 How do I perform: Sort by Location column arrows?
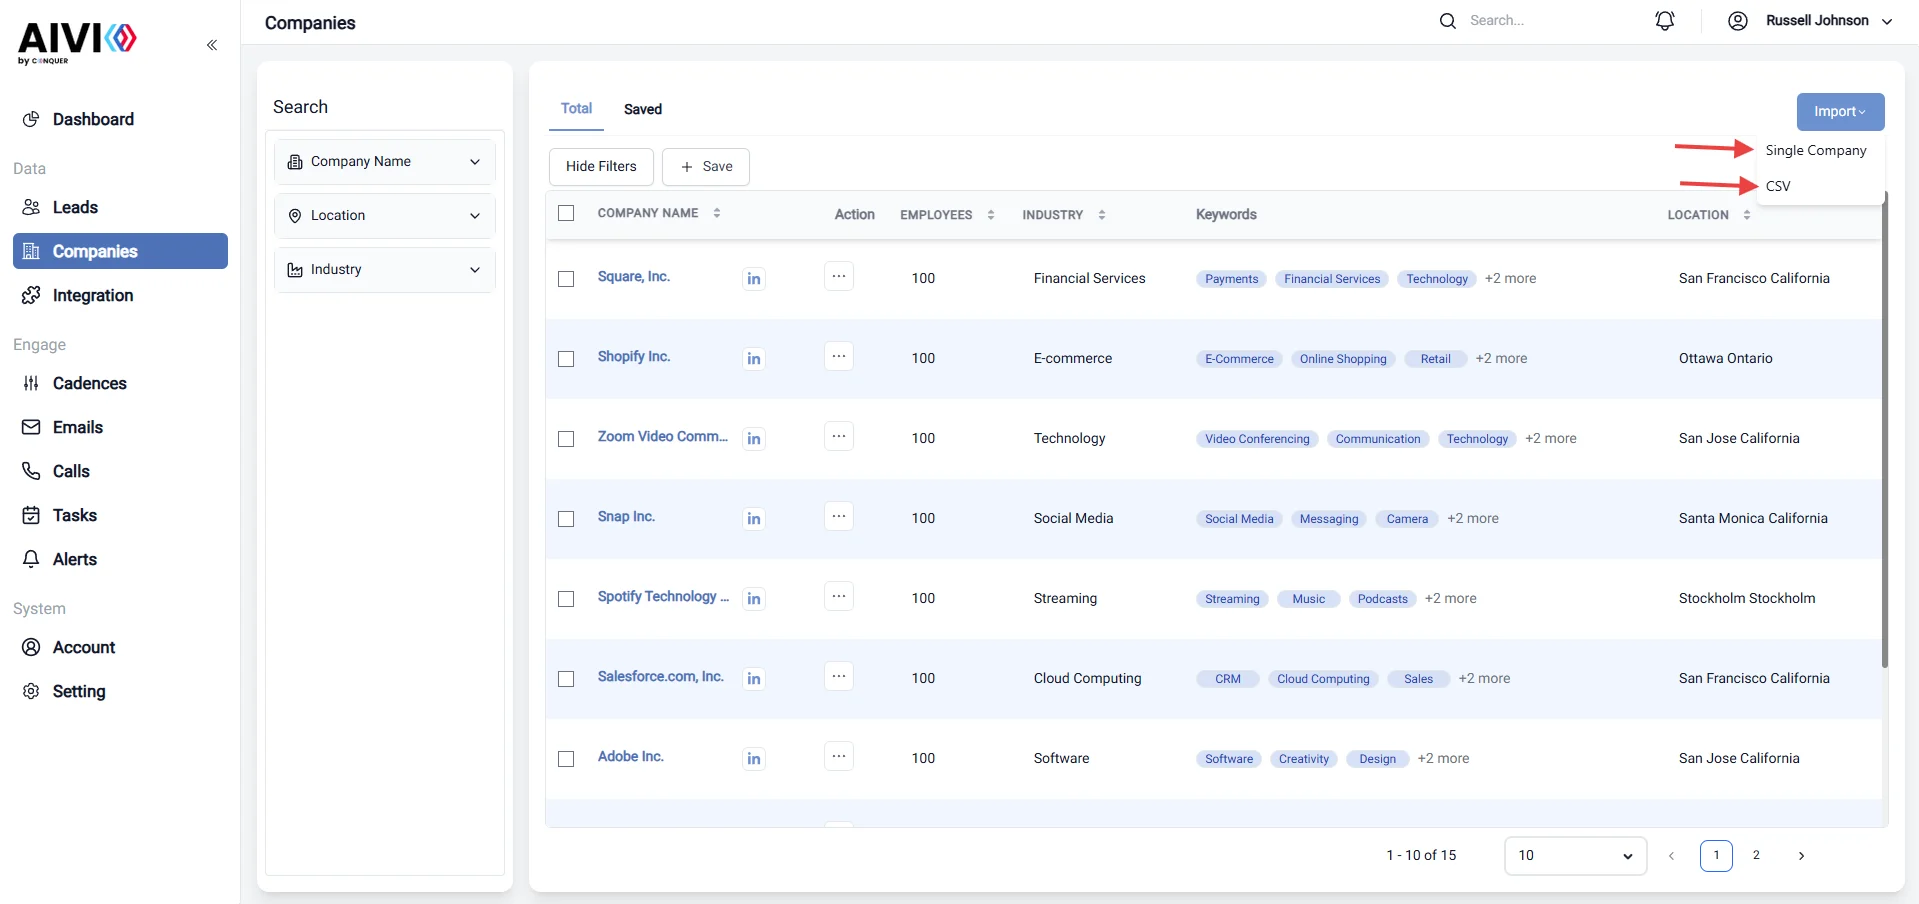(1747, 215)
